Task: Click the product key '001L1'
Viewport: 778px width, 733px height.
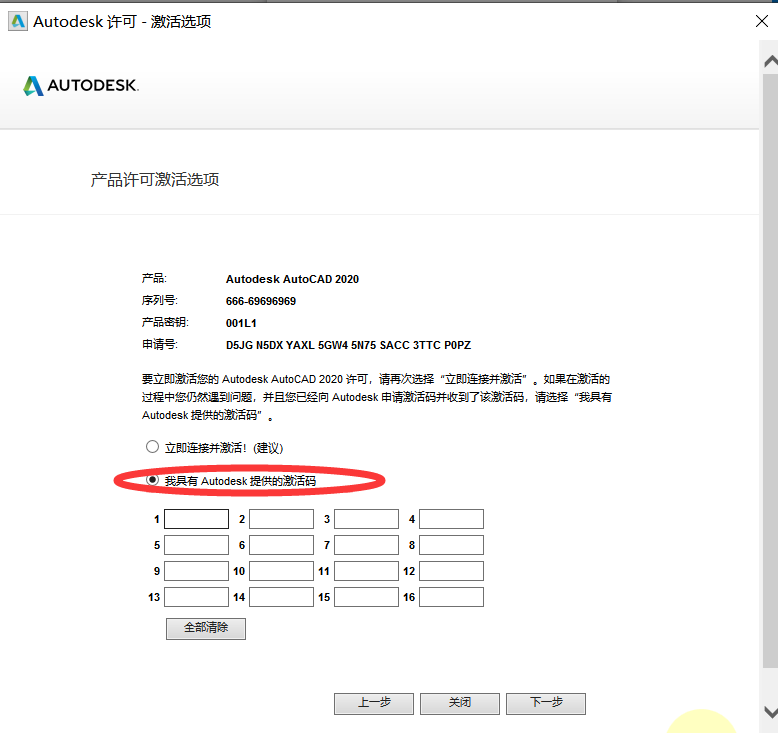Action: [x=241, y=323]
